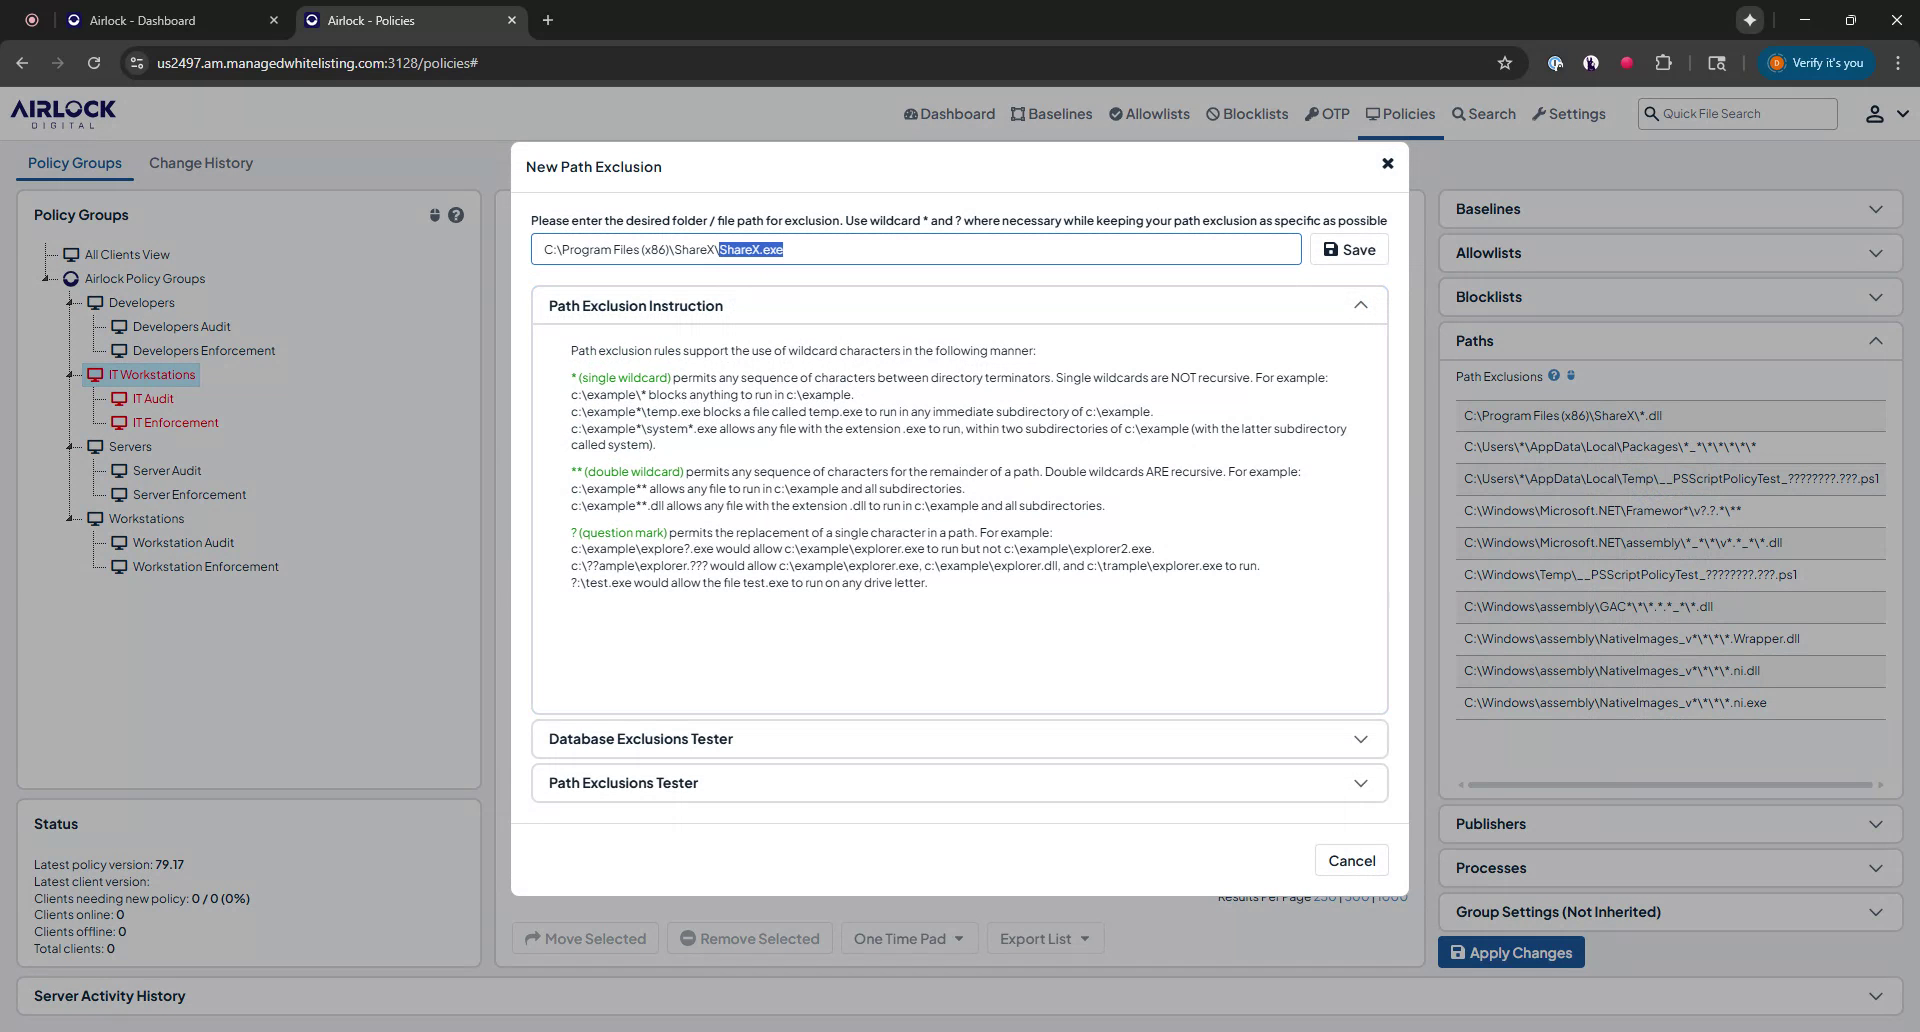Click the browser extensions puzzle icon
This screenshot has width=1920, height=1032.
point(1664,62)
